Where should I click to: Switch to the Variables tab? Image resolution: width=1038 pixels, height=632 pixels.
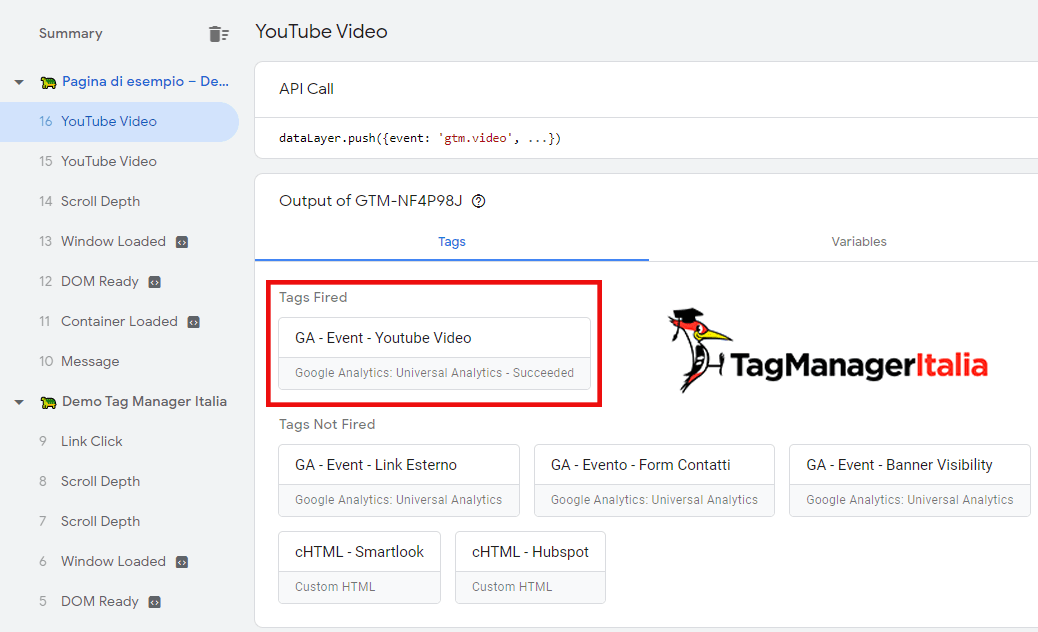coord(859,242)
